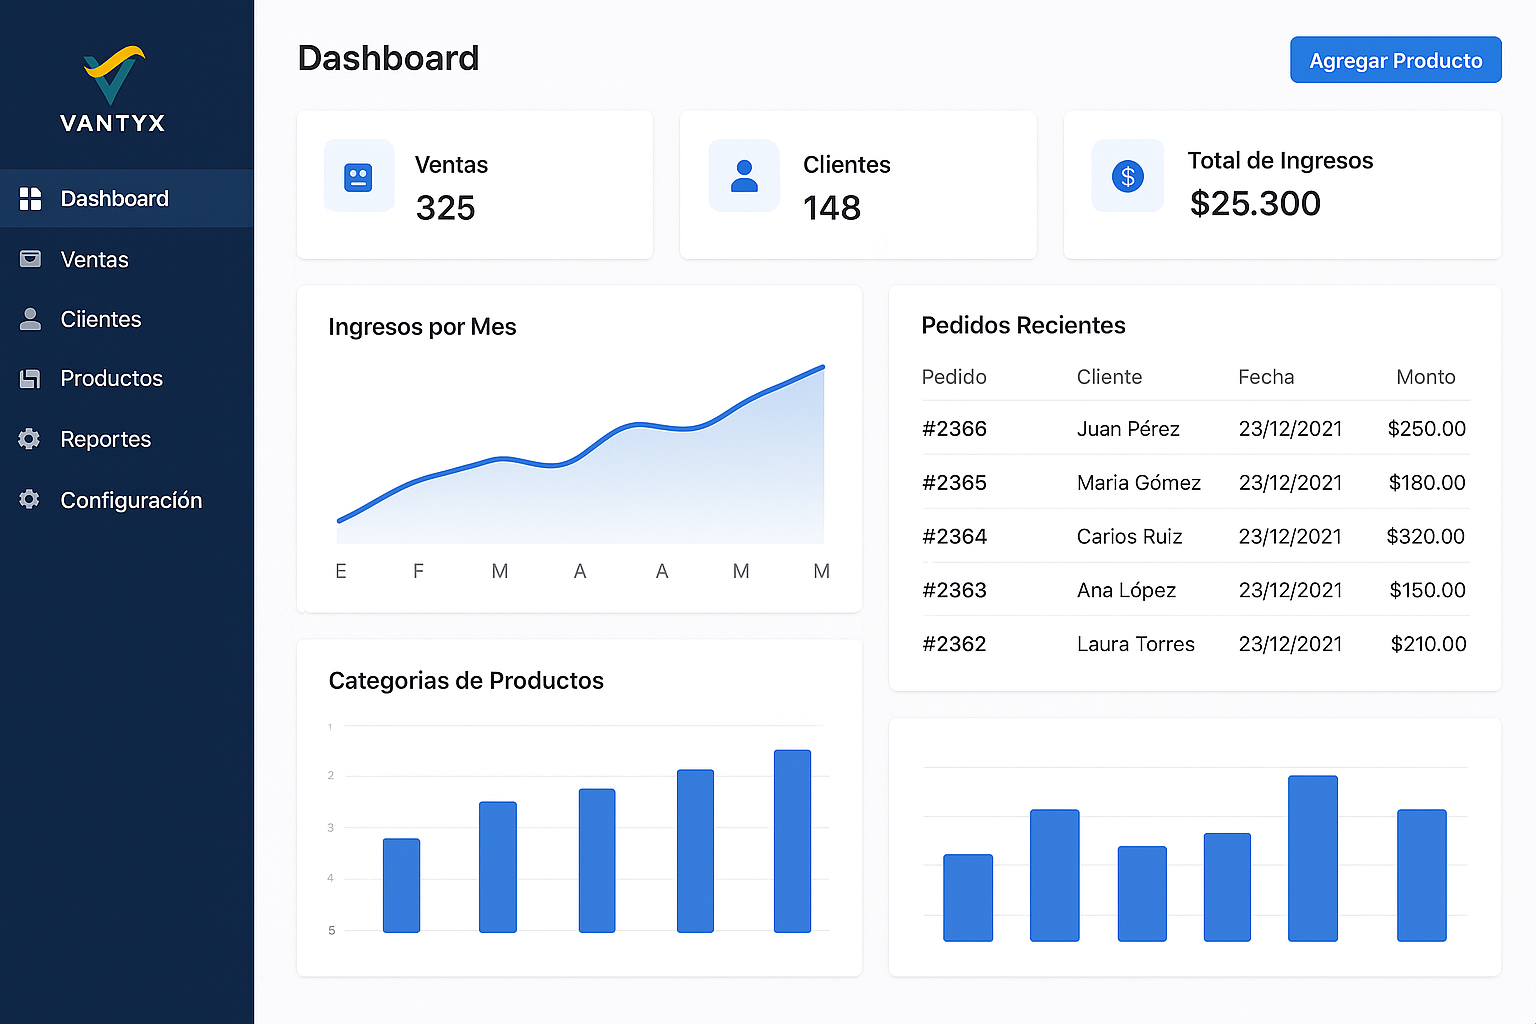The image size is (1536, 1024).
Task: Click the dollar icon in Total de Ingresos
Action: pyautogui.click(x=1127, y=177)
